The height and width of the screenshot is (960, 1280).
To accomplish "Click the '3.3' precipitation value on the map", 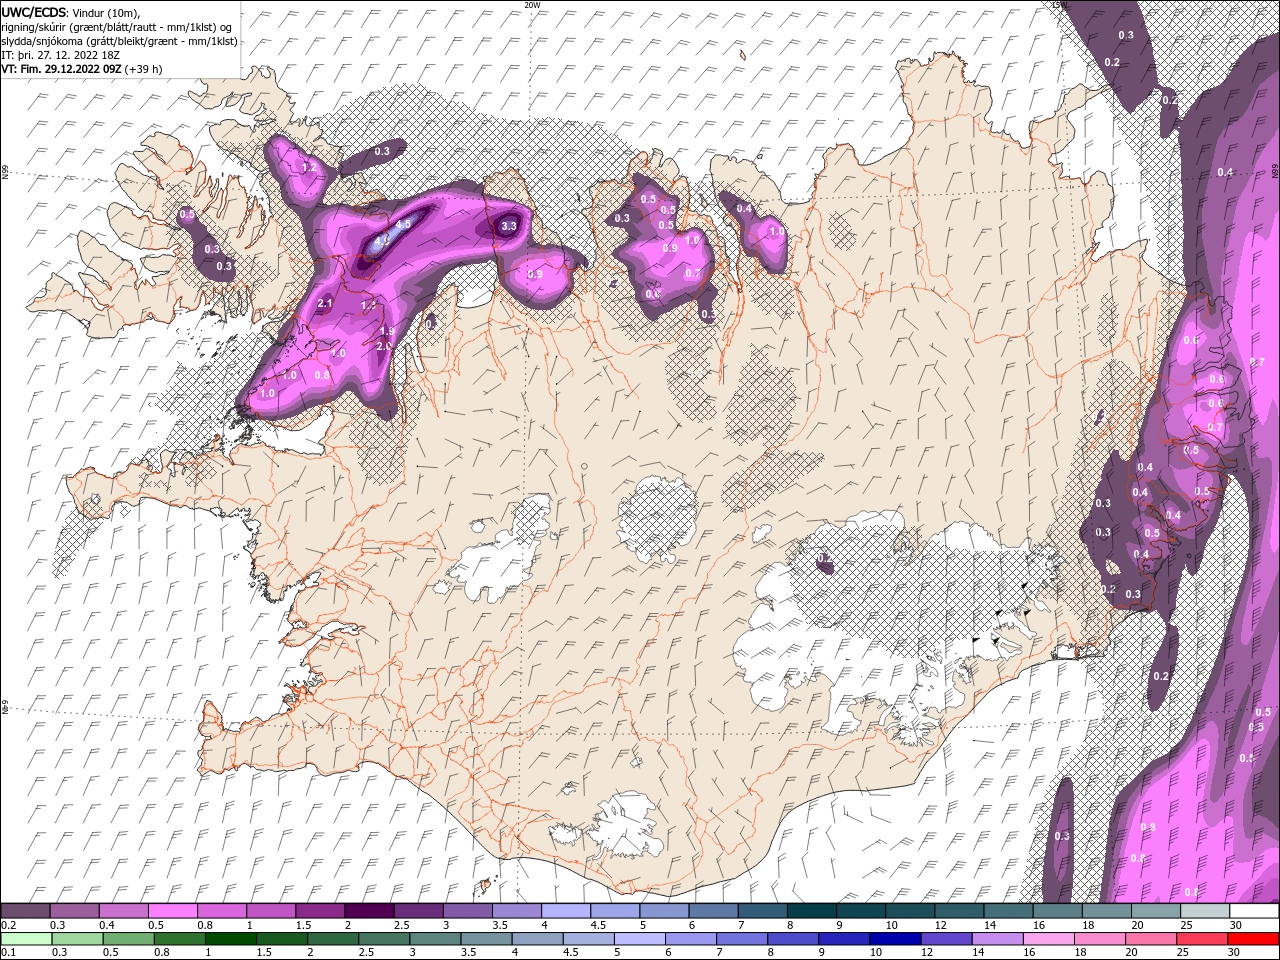I will tap(508, 226).
